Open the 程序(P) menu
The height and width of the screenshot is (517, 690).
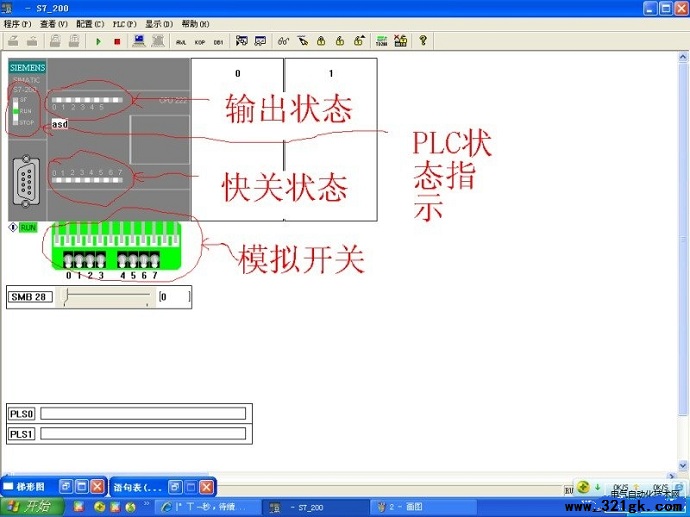(x=18, y=24)
